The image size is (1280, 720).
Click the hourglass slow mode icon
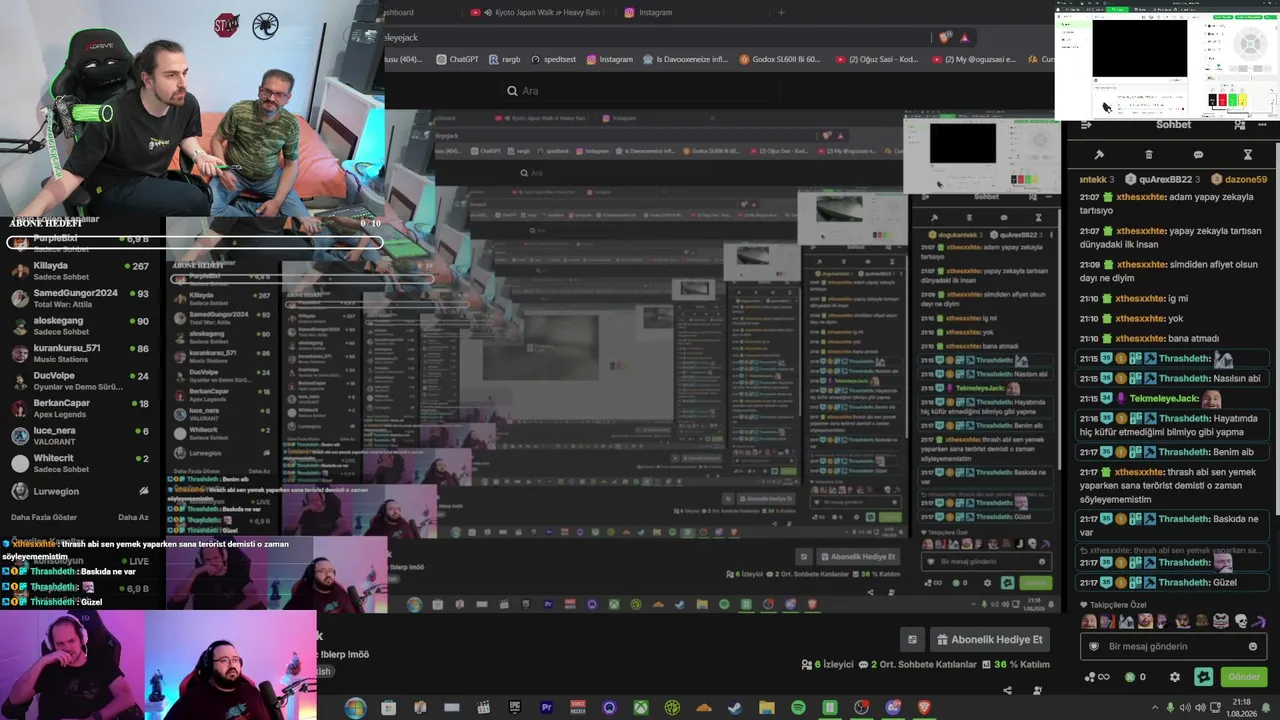coord(1248,155)
